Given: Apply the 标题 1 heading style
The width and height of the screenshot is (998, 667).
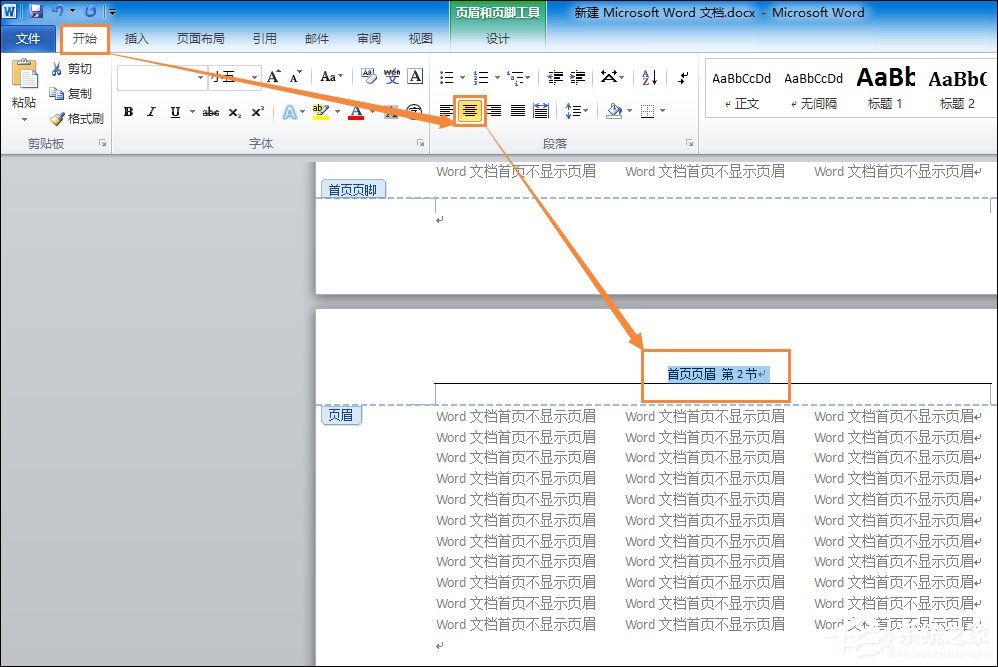Looking at the screenshot, I should (885, 87).
